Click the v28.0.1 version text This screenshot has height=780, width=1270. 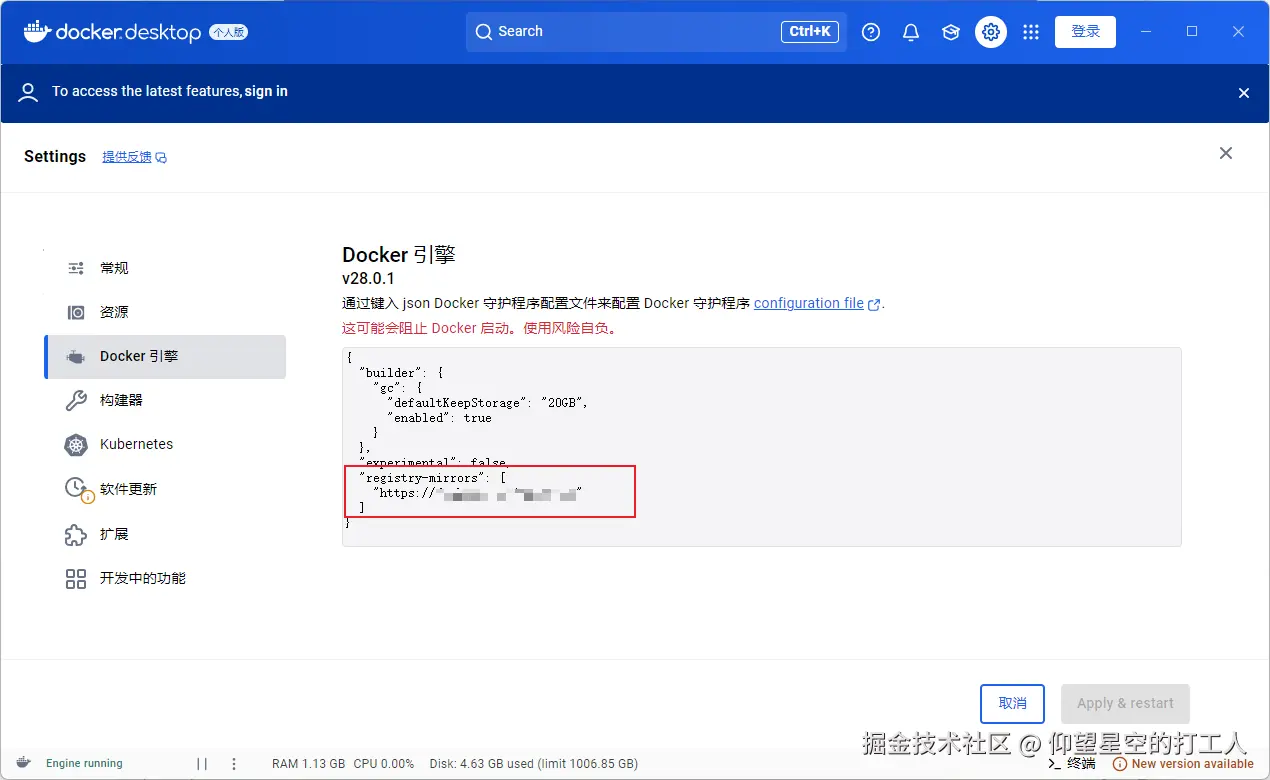pos(368,279)
